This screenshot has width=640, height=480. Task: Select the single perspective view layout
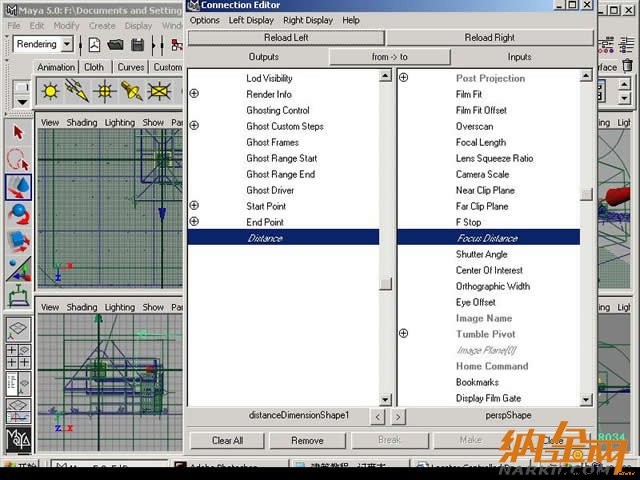pos(18,329)
